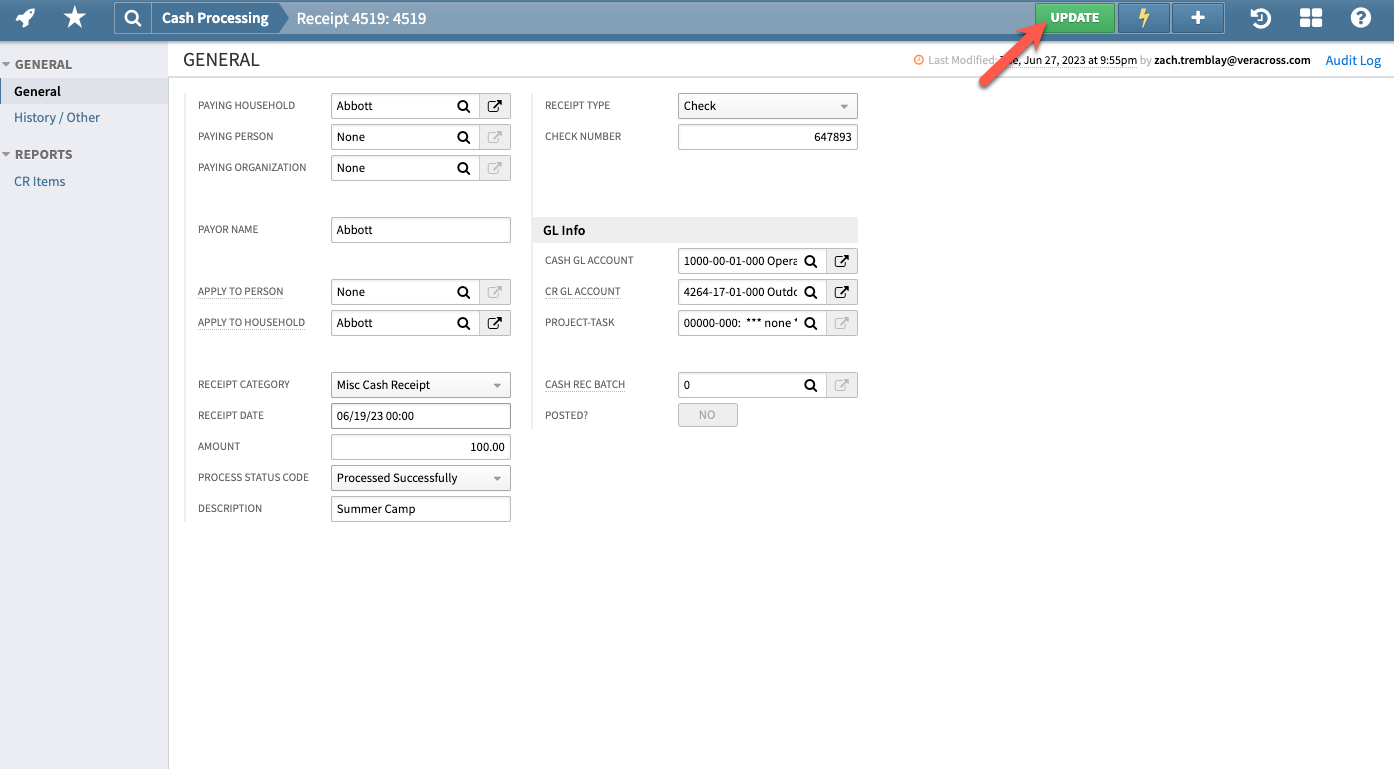Click the search icon beside Cash GL Account
This screenshot has width=1394, height=769.
click(x=810, y=260)
